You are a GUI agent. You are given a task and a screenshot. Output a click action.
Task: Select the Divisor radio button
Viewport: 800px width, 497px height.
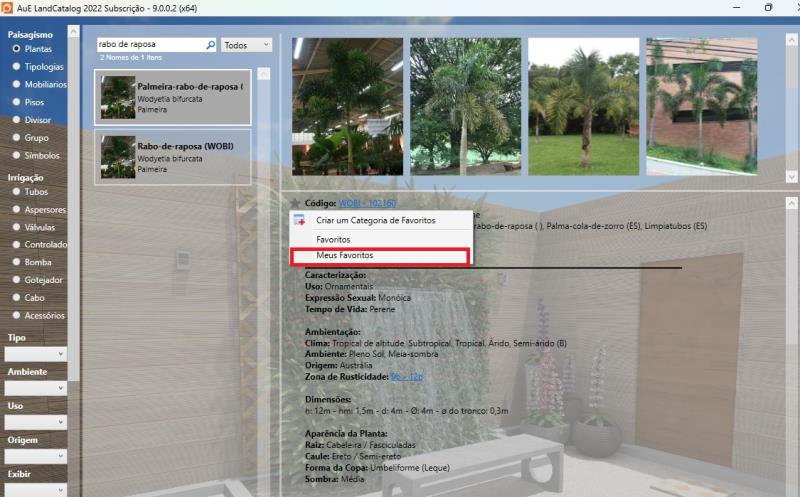click(16, 120)
